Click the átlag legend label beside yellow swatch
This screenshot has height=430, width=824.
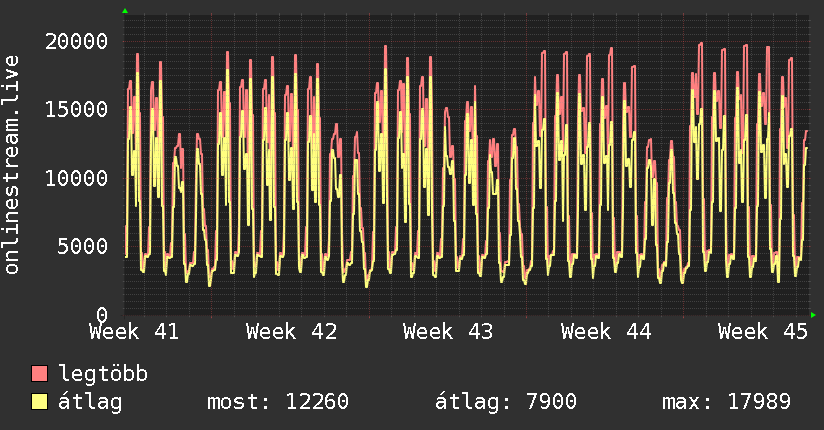(90, 402)
